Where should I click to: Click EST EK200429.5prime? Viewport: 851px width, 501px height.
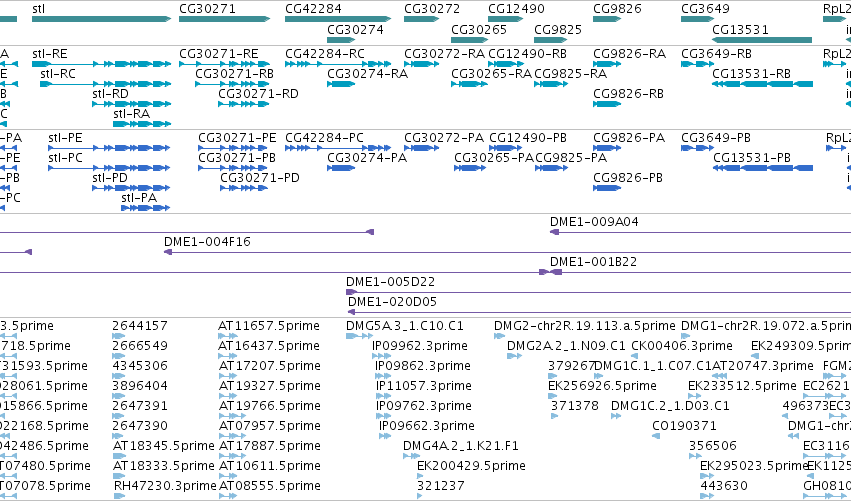(471, 466)
